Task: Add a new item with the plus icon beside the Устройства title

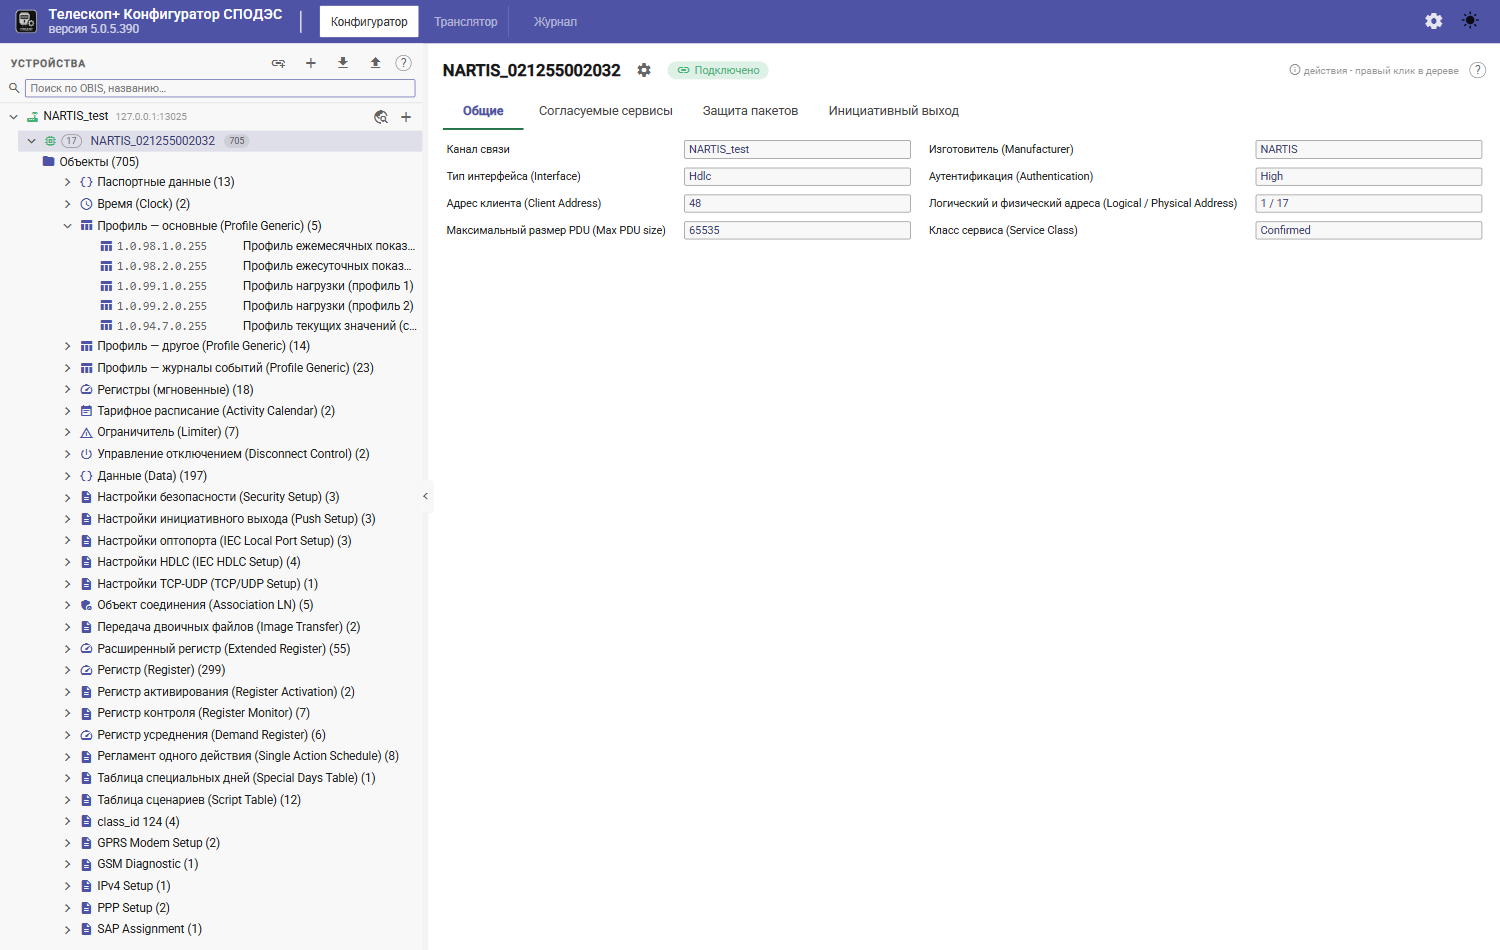Action: point(311,63)
